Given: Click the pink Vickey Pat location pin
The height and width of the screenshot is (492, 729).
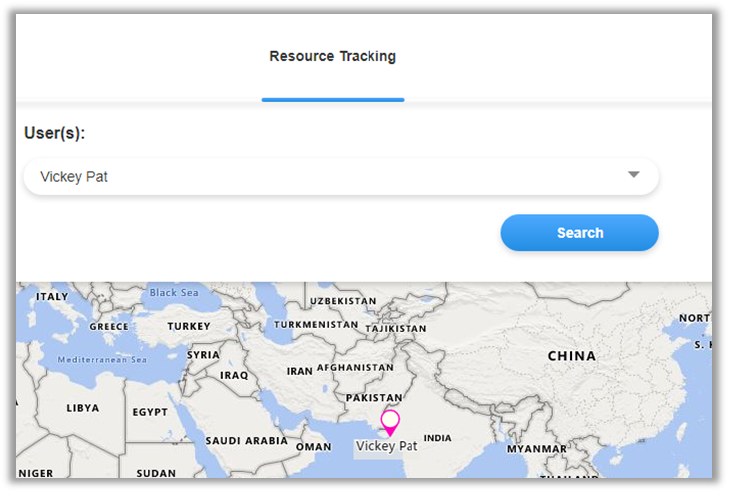Looking at the screenshot, I should [390, 420].
